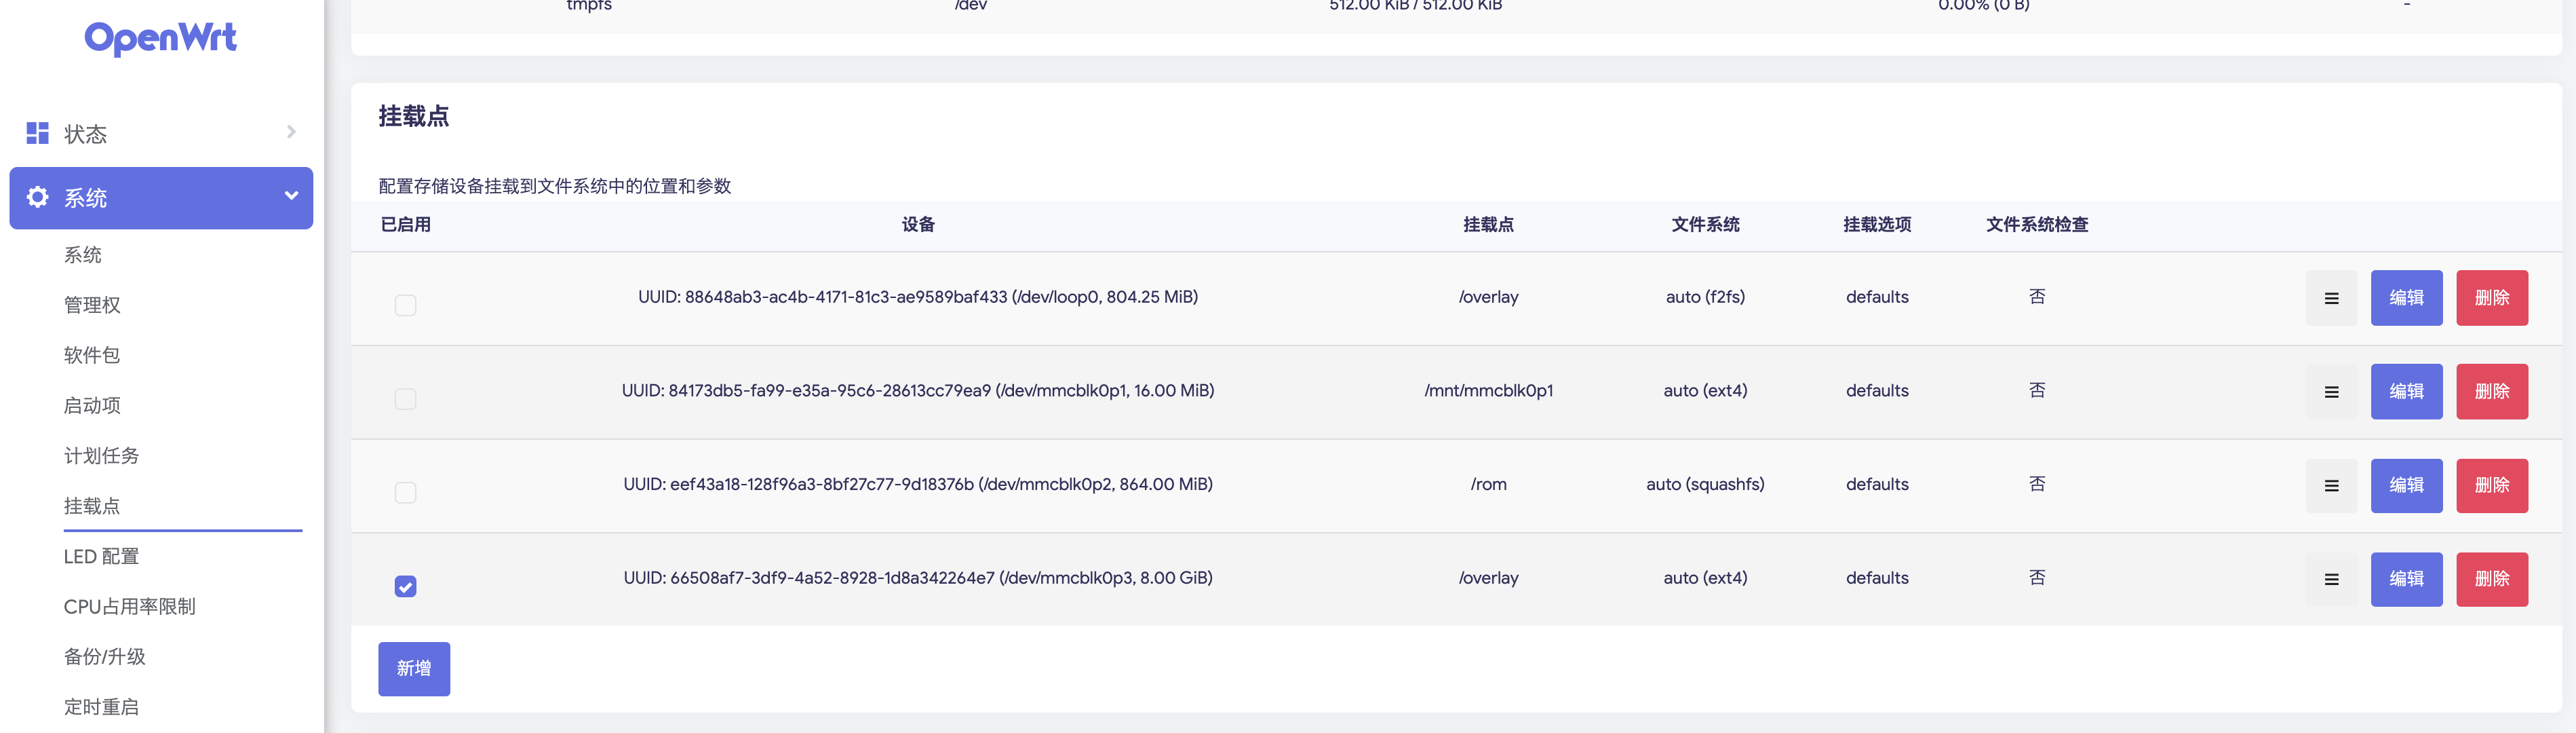The height and width of the screenshot is (733, 2576).
Task: Open options menu for the mmcblk0p3 overlay mount row
Action: 2331,579
